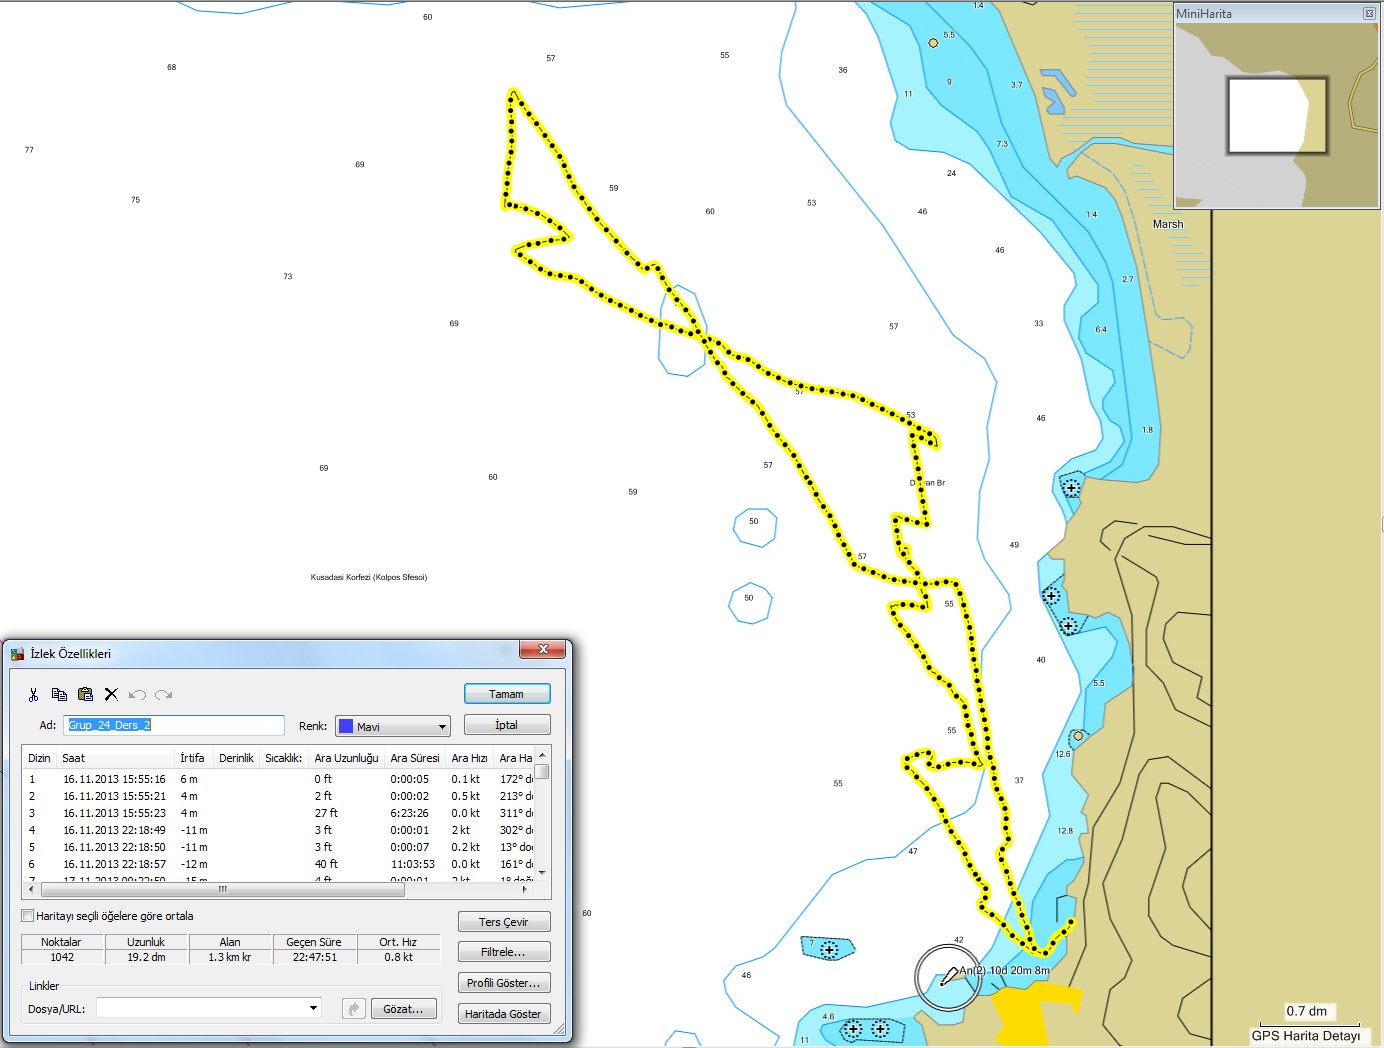Click the Noktalar value 1042

click(x=62, y=957)
